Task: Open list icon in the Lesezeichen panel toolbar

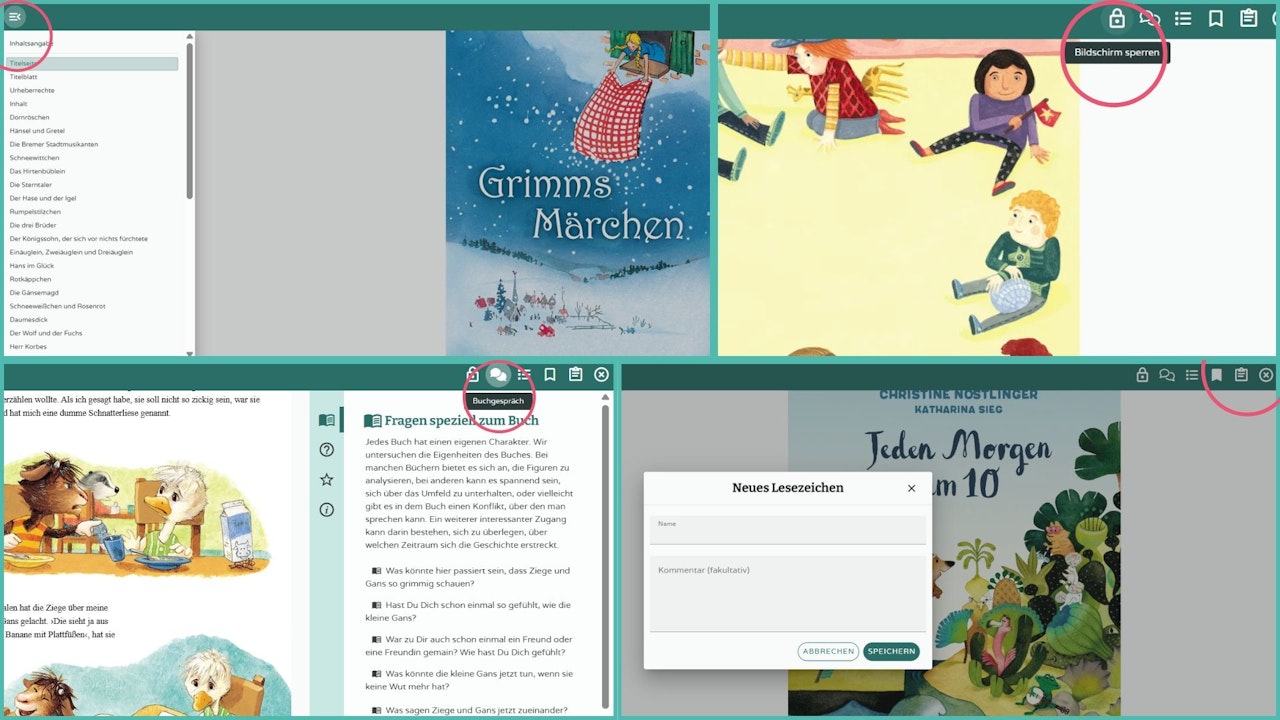Action: click(x=1191, y=375)
